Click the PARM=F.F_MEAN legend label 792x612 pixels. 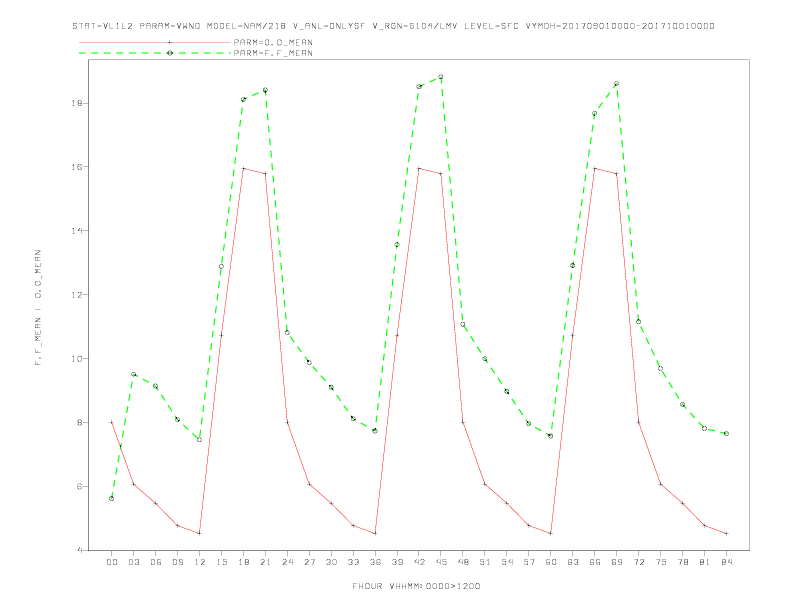point(273,53)
